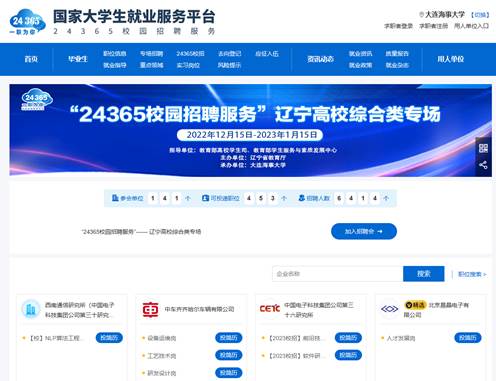The width and height of the screenshot is (496, 381).
Task: Open the 【校】NLP算法工程 job posting
Action: point(56,338)
